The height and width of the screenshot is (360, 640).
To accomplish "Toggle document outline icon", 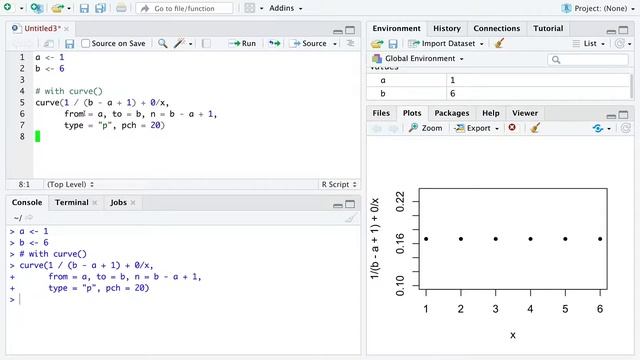I will tap(351, 43).
